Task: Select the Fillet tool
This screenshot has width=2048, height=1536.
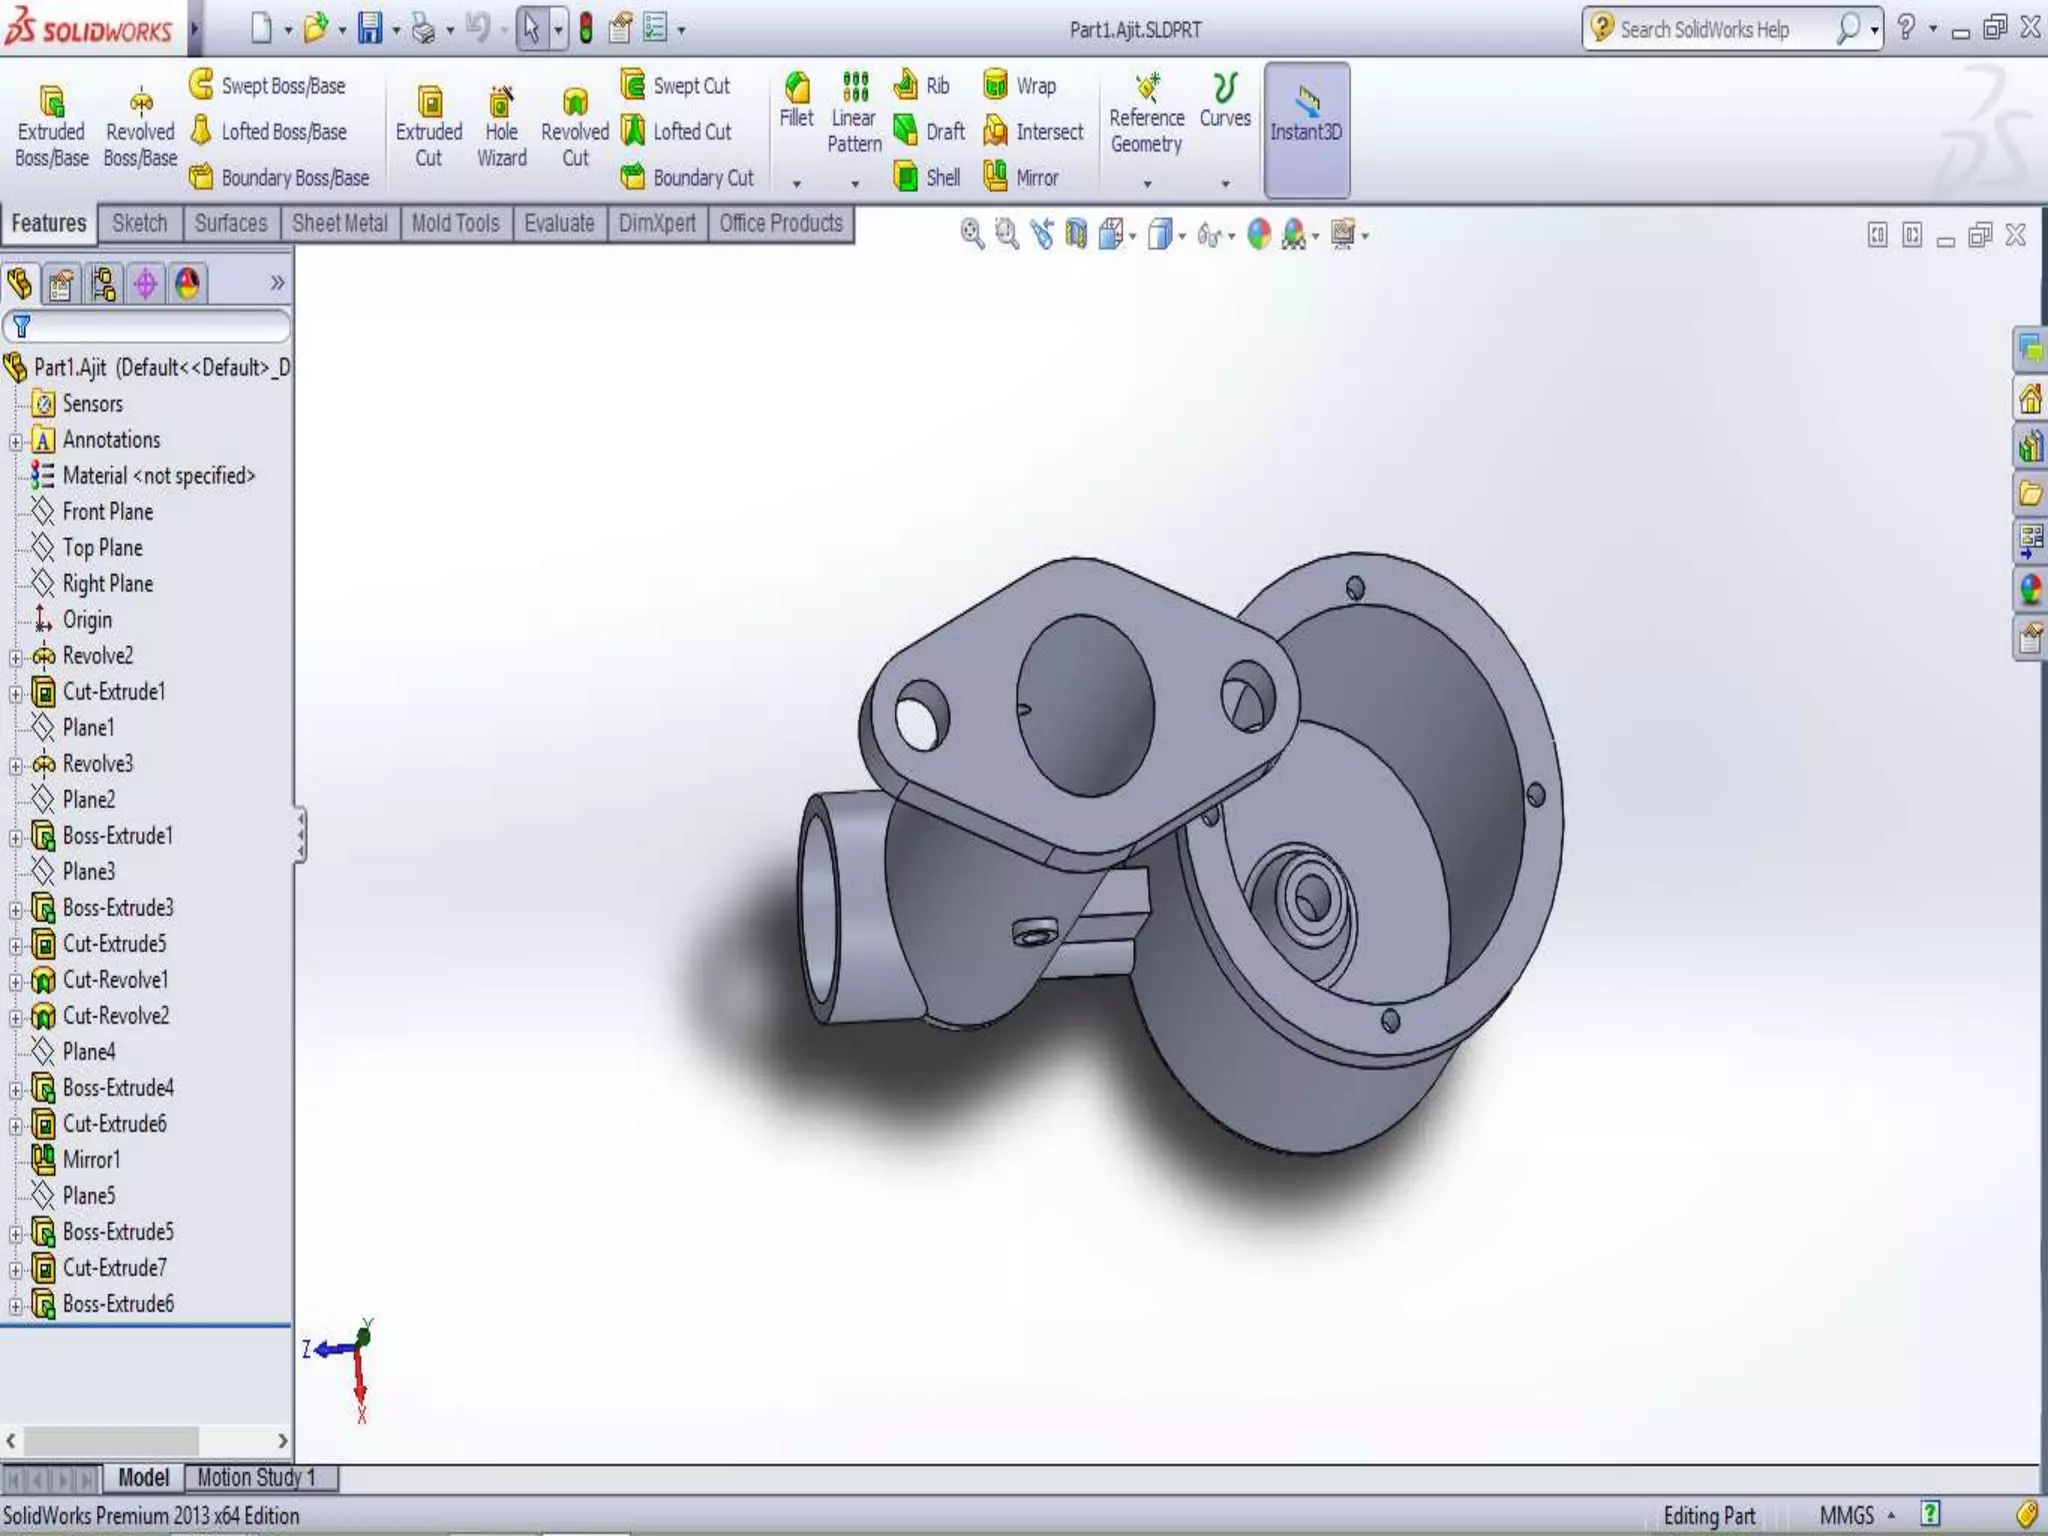Action: (x=796, y=100)
